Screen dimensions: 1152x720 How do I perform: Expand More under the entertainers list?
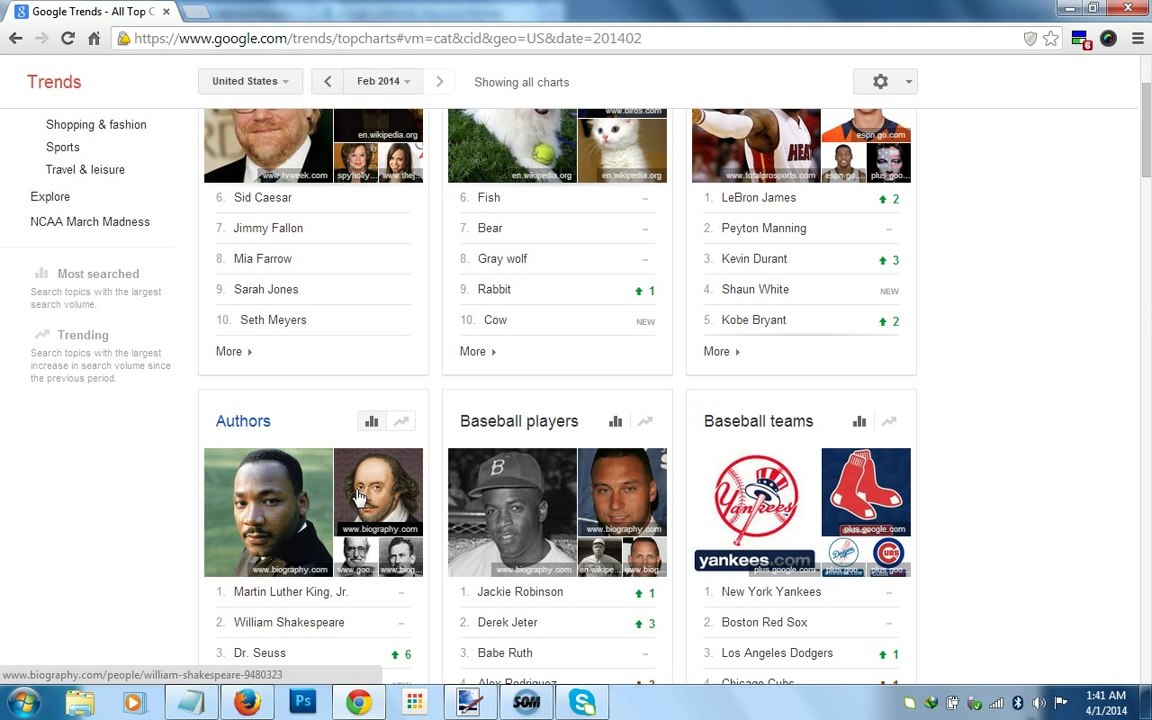[234, 352]
